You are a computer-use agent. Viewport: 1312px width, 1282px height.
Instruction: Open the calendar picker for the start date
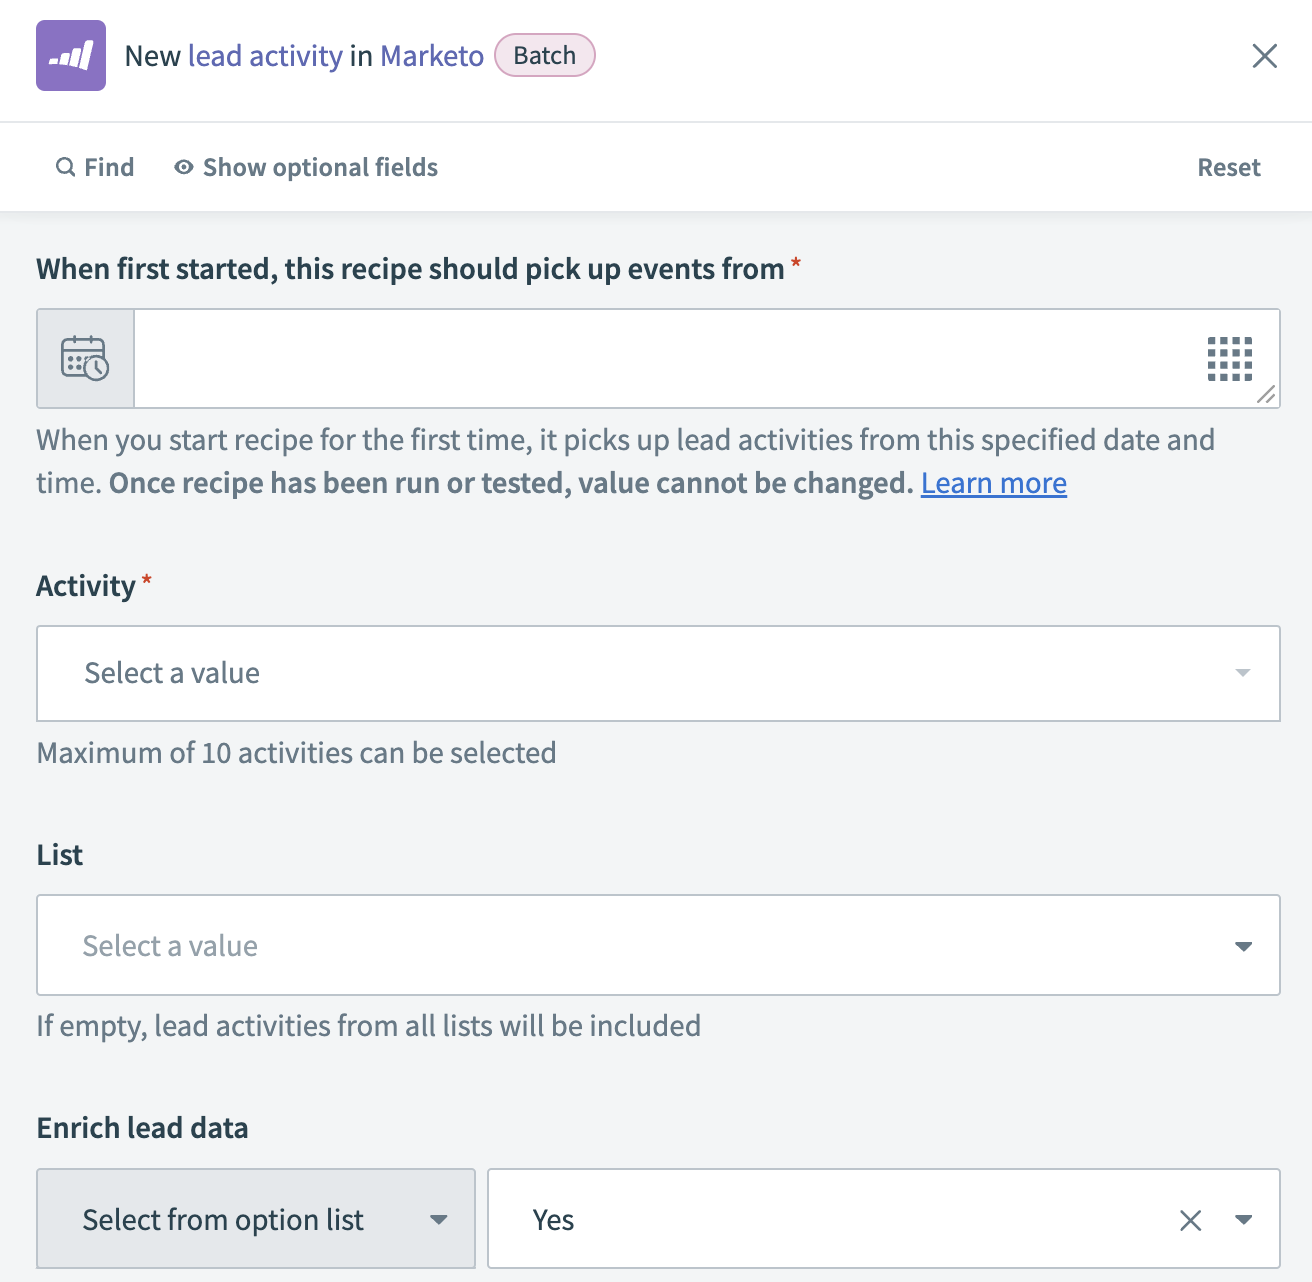84,359
